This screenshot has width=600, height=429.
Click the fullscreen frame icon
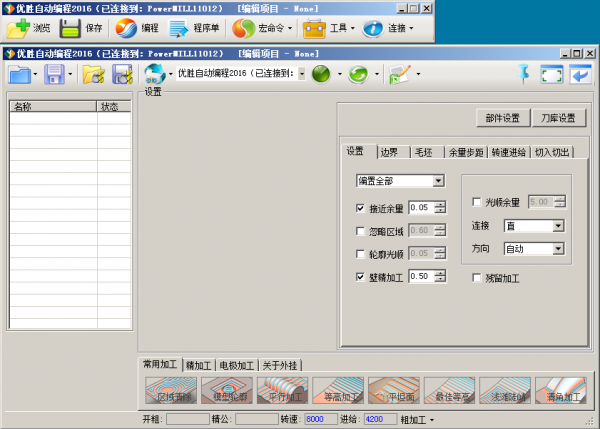click(551, 74)
